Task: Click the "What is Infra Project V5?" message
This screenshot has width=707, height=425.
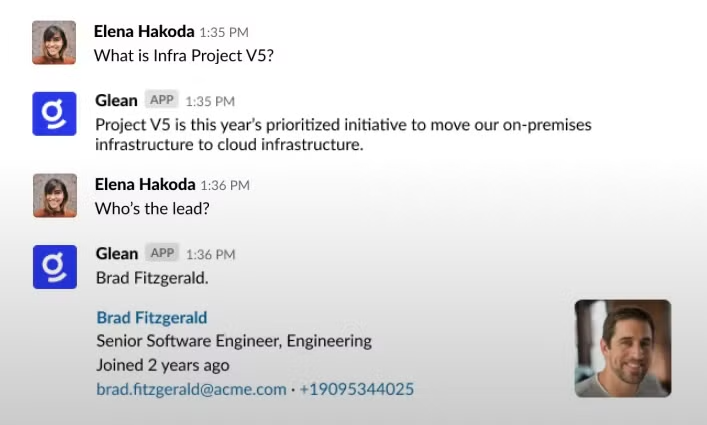Action: (x=183, y=56)
